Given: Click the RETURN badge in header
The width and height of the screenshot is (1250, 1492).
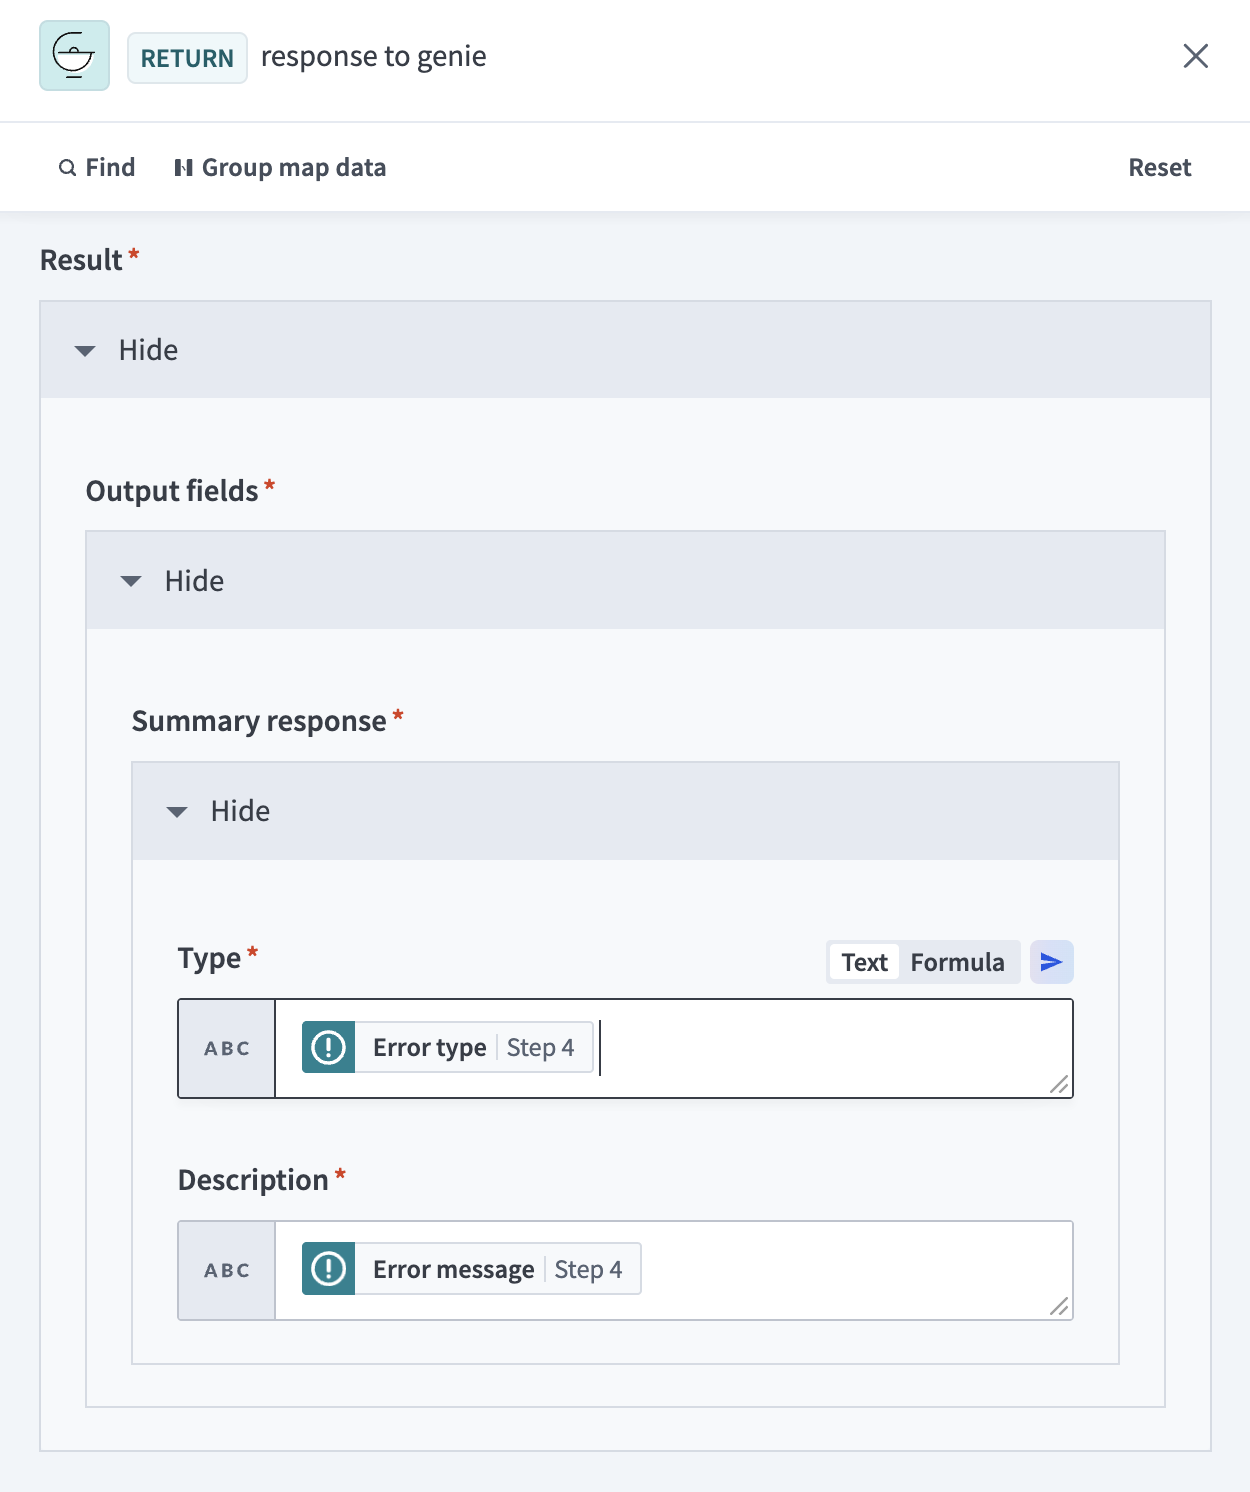Looking at the screenshot, I should [187, 58].
